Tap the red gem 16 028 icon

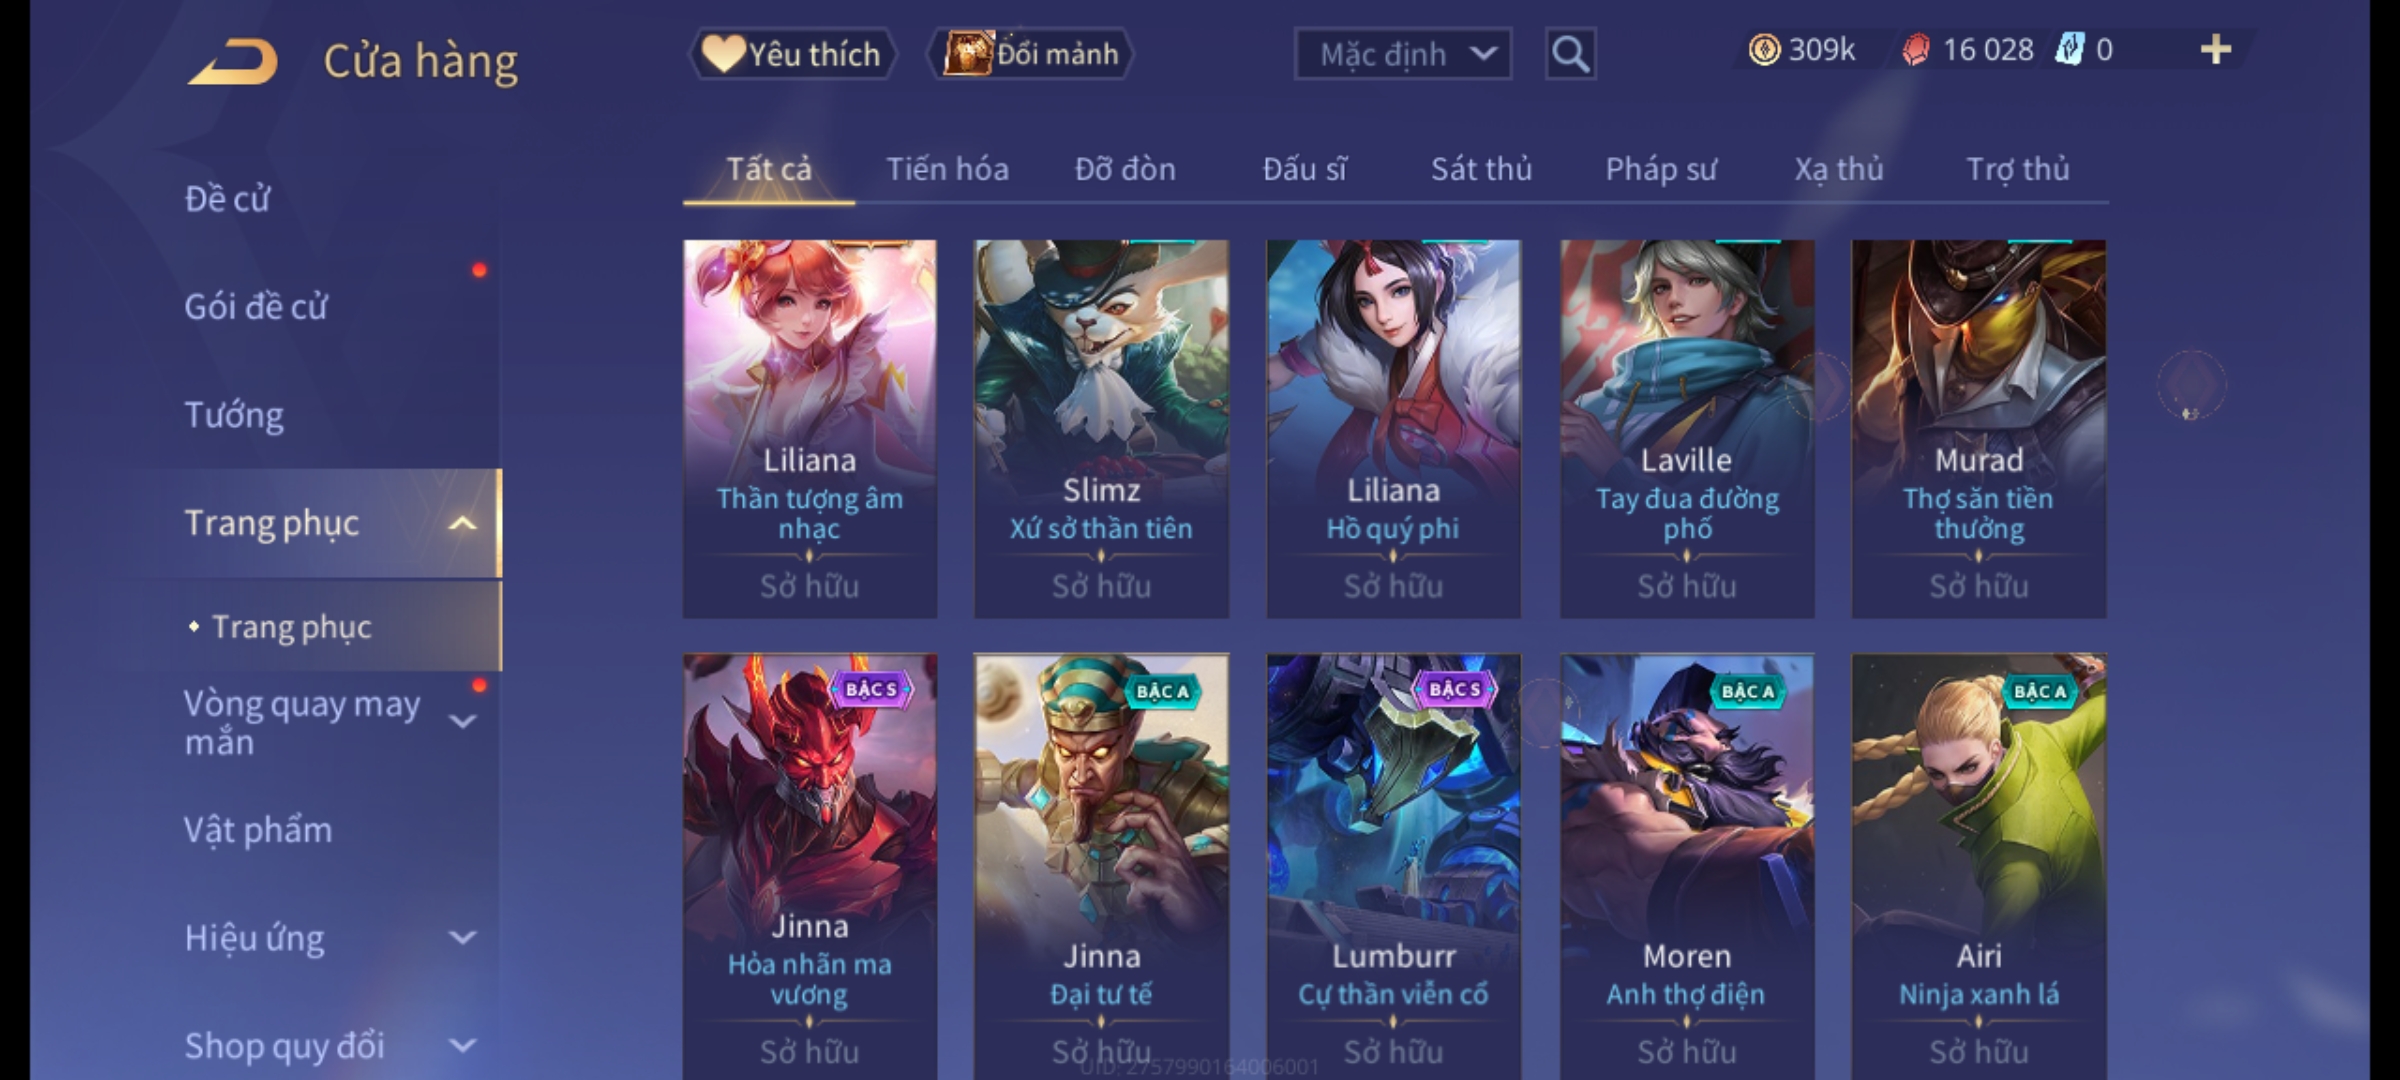1916,50
